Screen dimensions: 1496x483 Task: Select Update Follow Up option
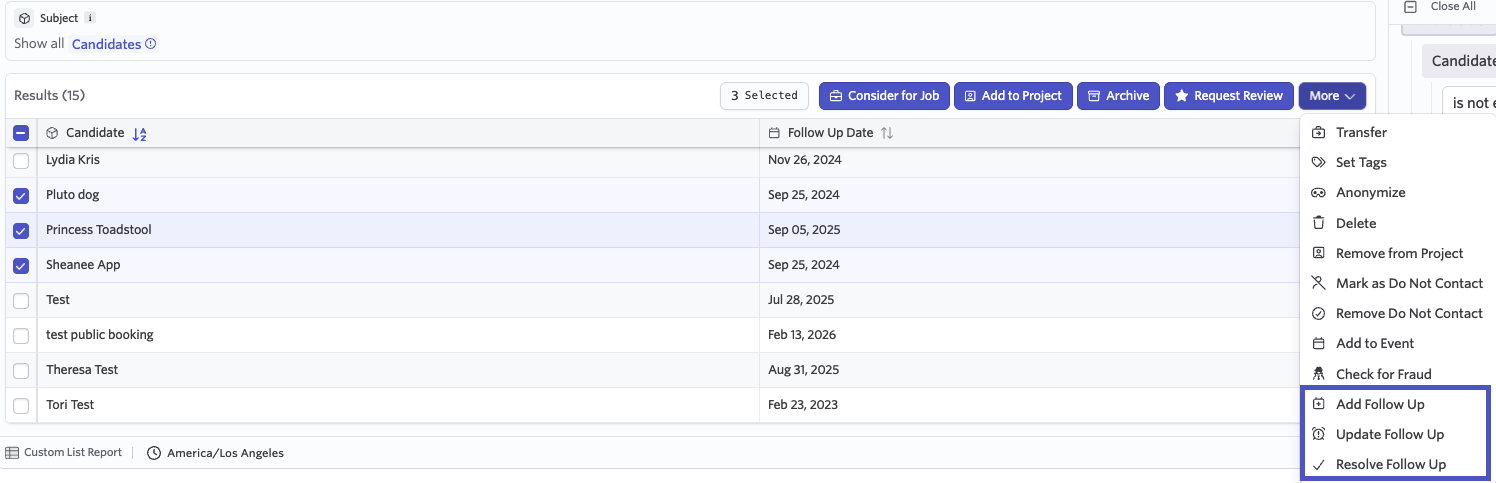1390,434
